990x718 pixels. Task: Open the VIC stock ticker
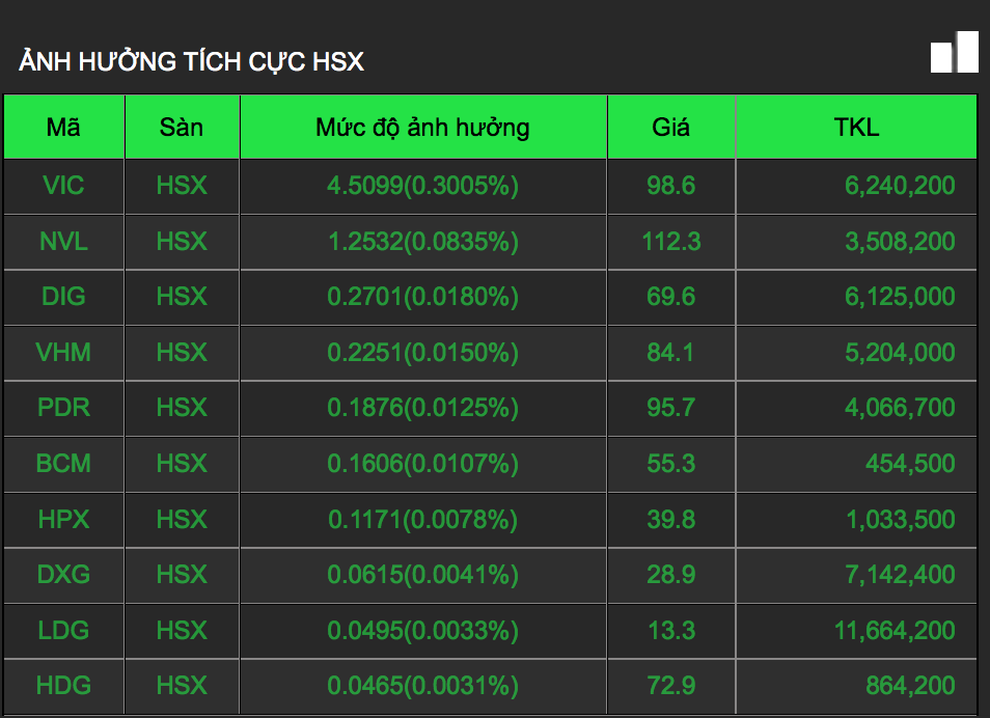pyautogui.click(x=64, y=185)
